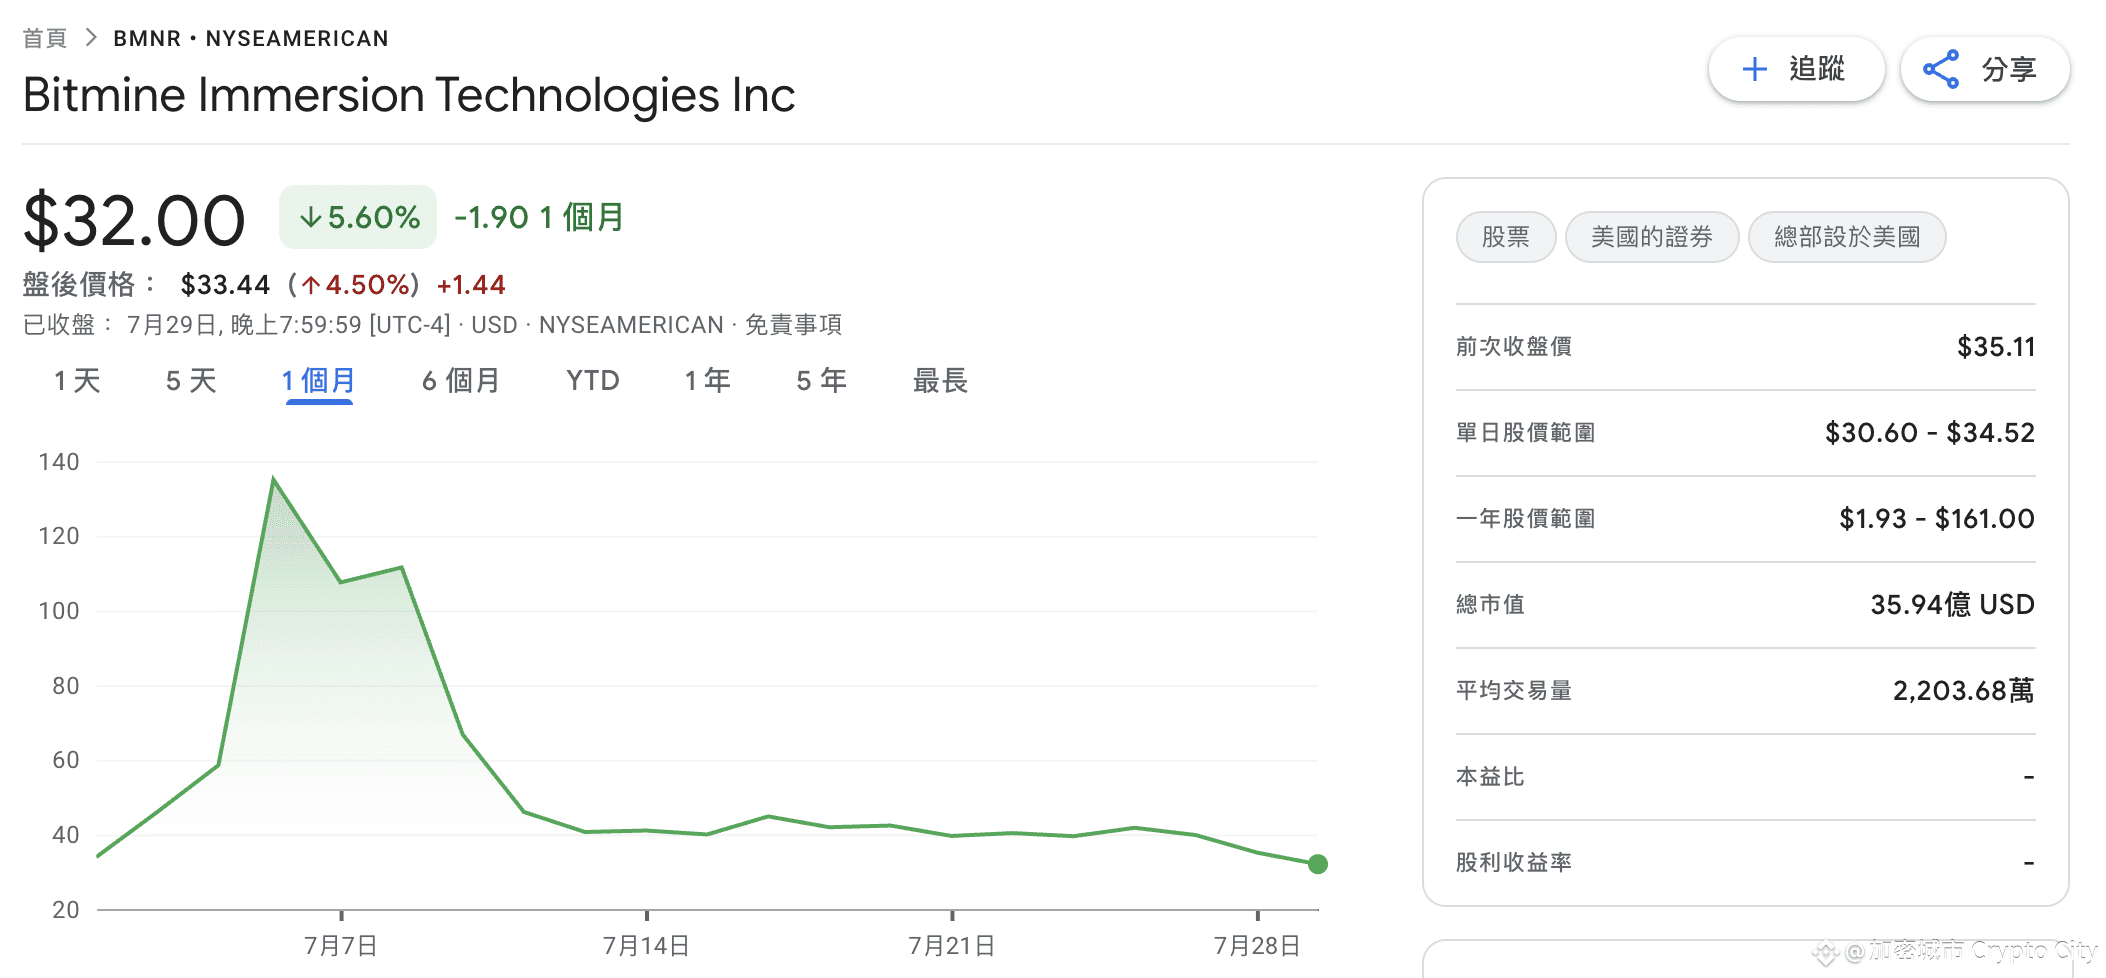Image resolution: width=2106 pixels, height=978 pixels.
Task: Click the share icon next to 分享
Action: pos(1941,69)
